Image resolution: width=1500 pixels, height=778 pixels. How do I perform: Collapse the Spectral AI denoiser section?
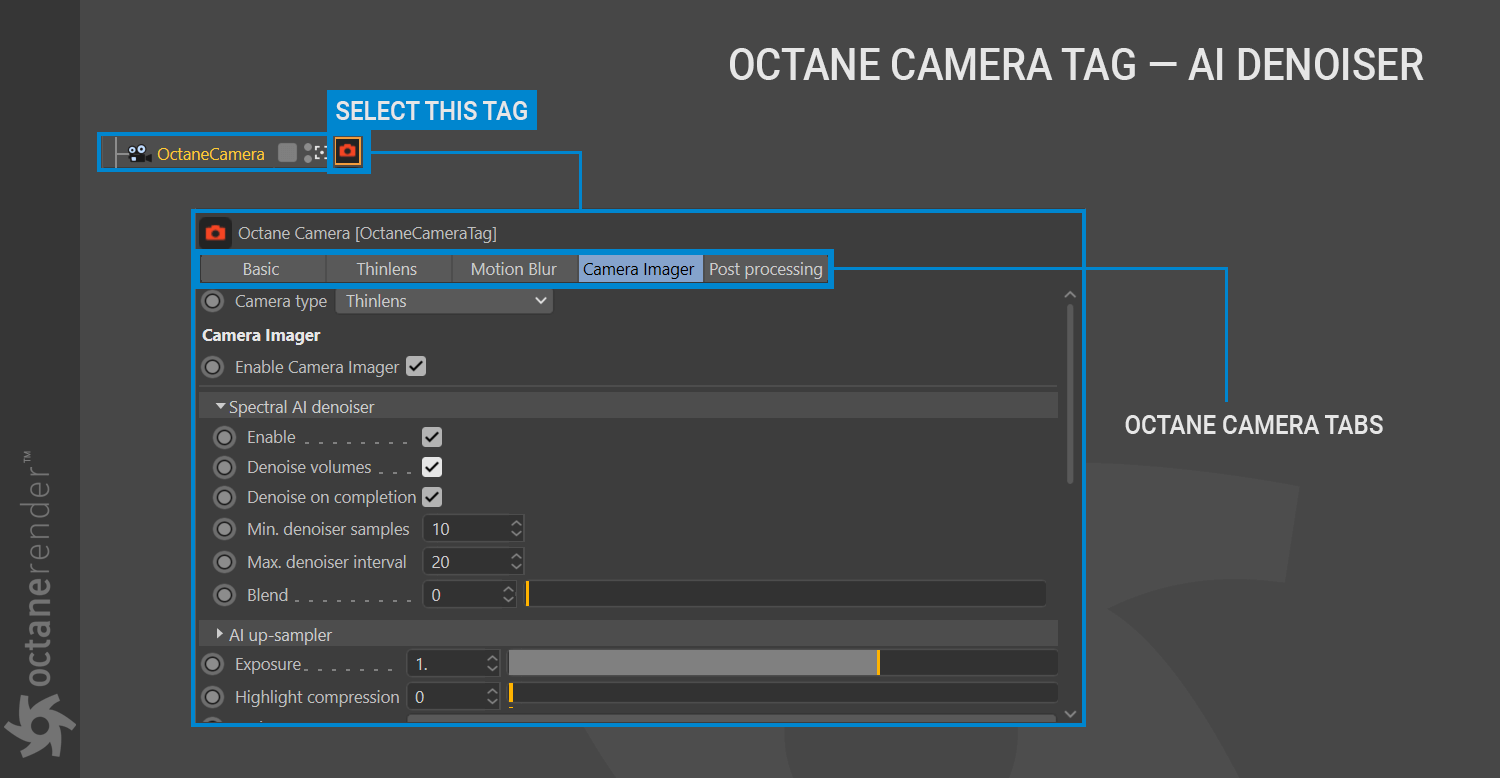point(221,406)
